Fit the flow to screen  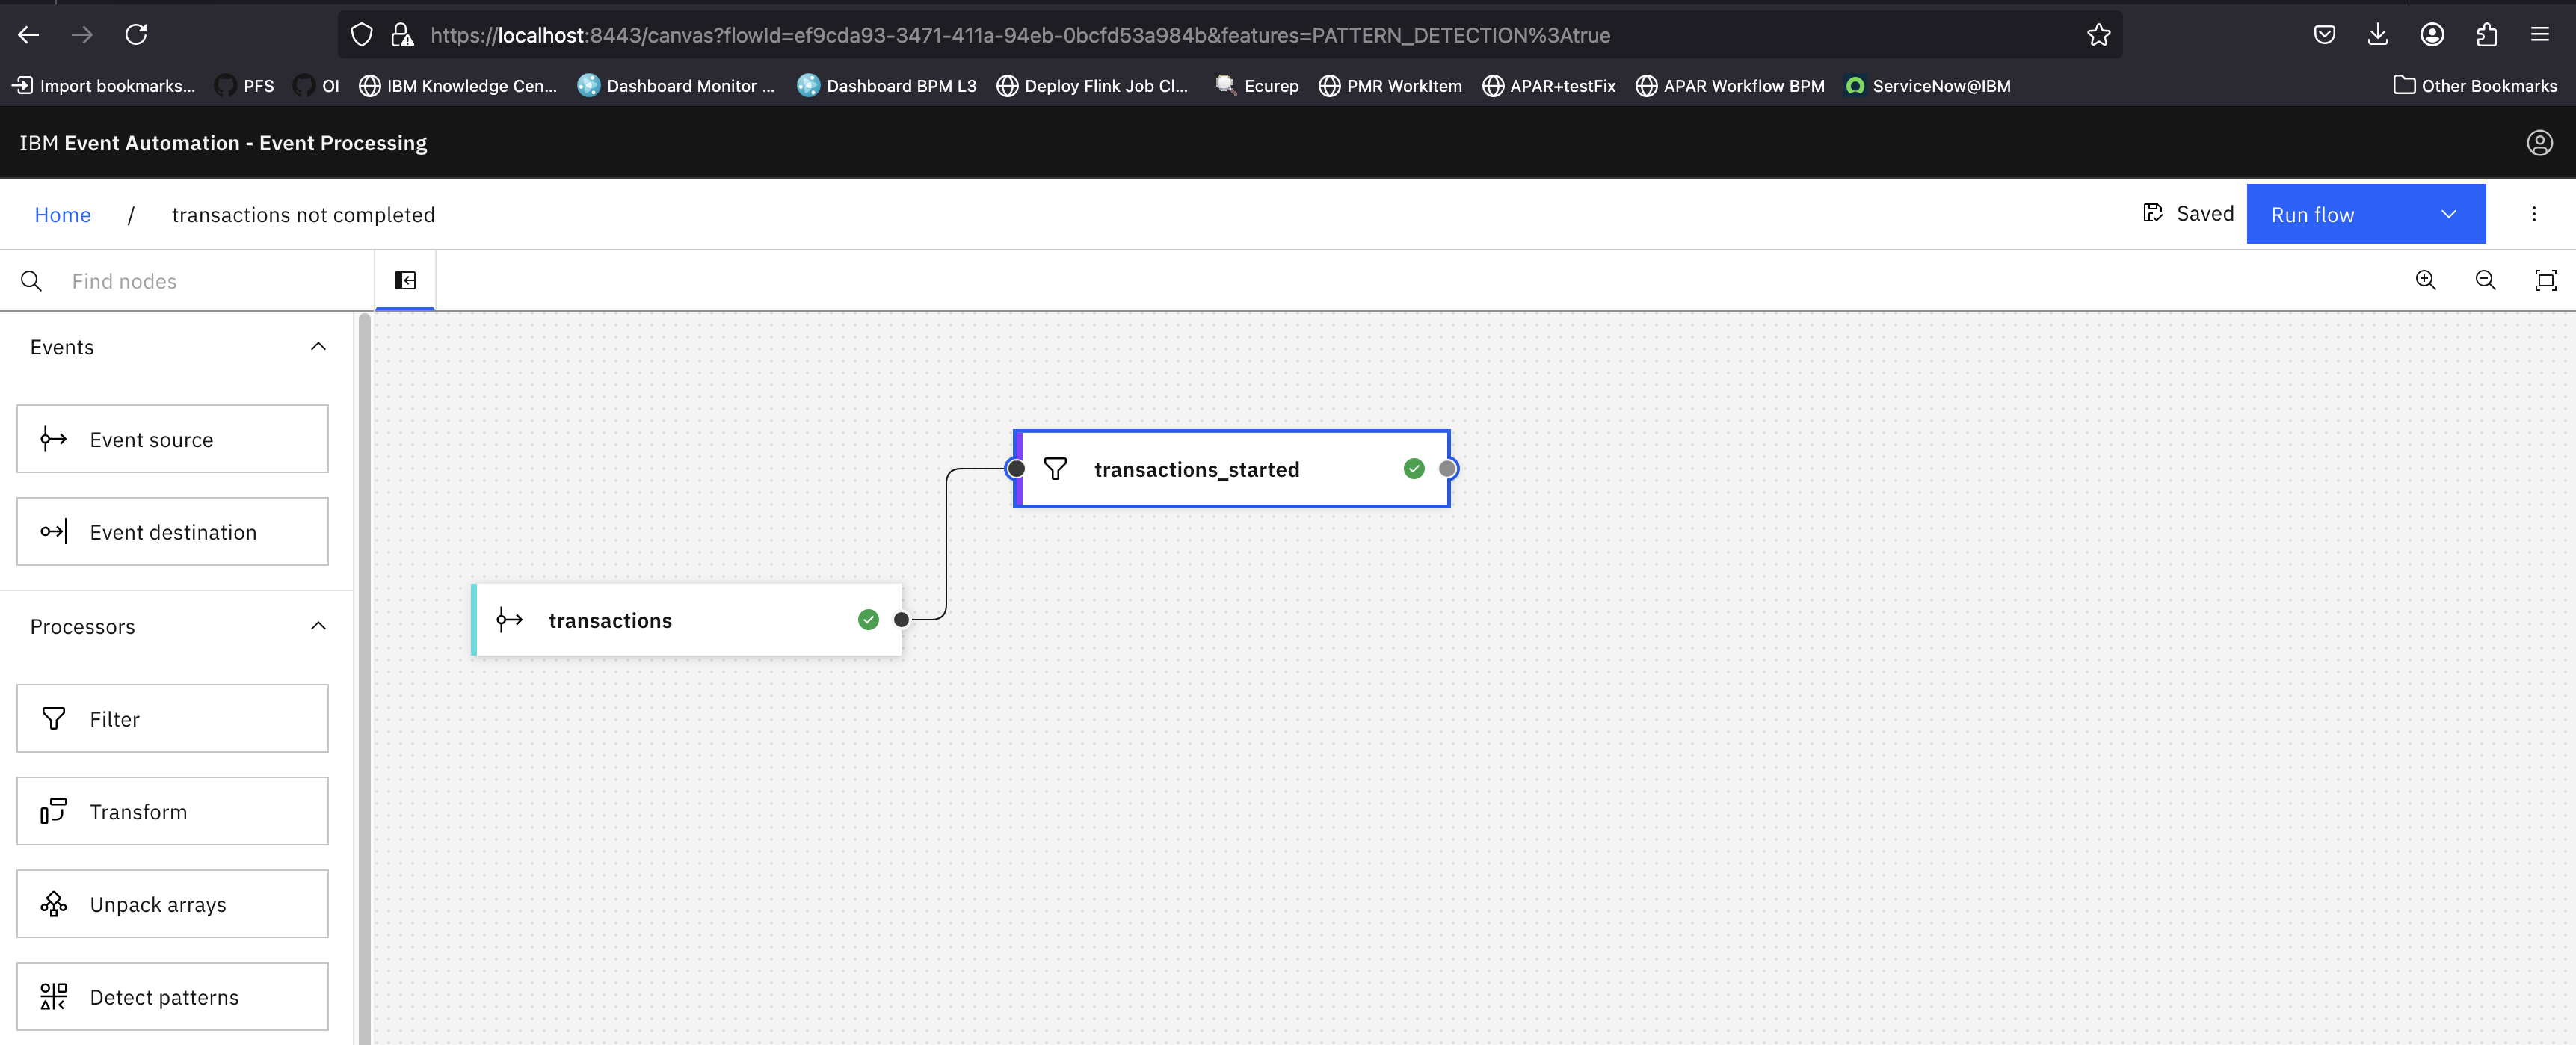tap(2545, 280)
